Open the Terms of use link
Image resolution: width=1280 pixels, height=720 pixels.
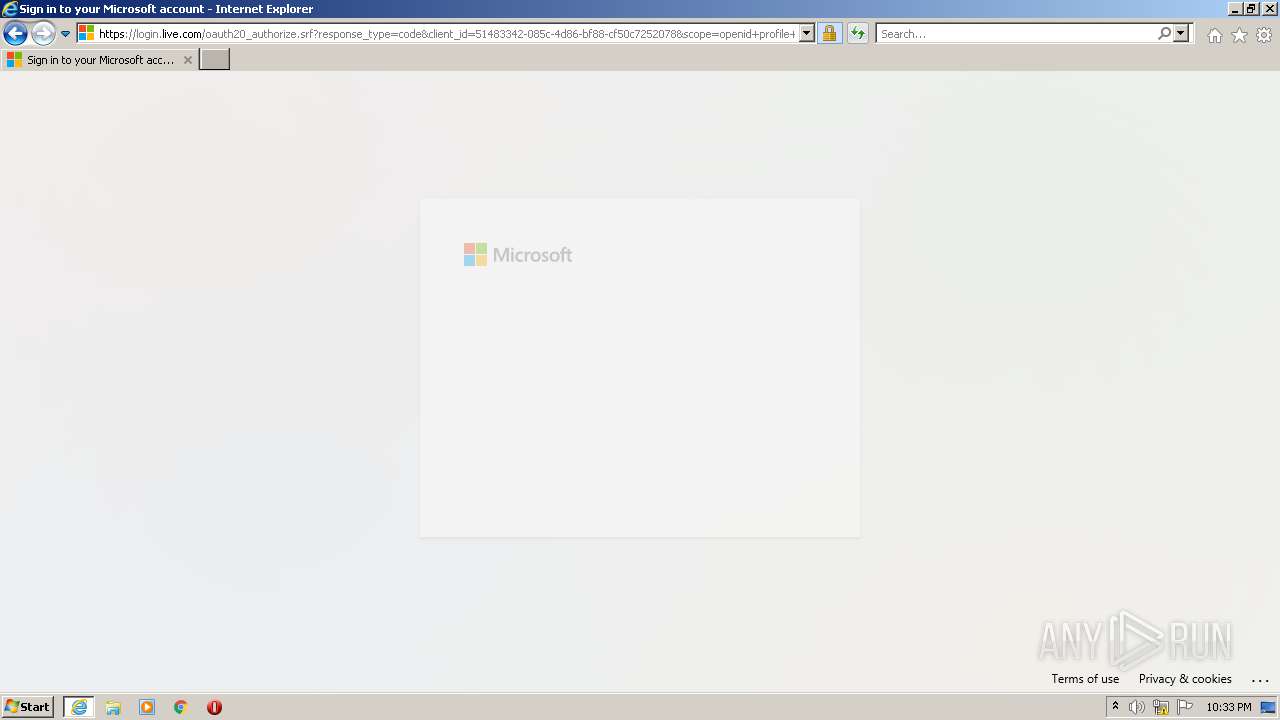point(1085,679)
